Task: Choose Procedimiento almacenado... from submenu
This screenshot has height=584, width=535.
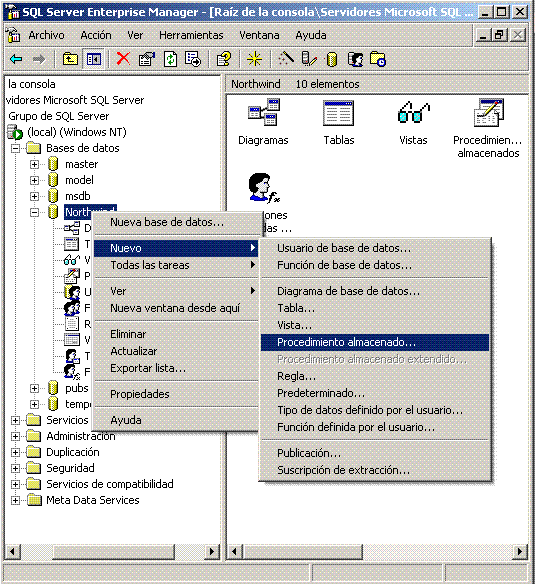Action: click(x=375, y=342)
